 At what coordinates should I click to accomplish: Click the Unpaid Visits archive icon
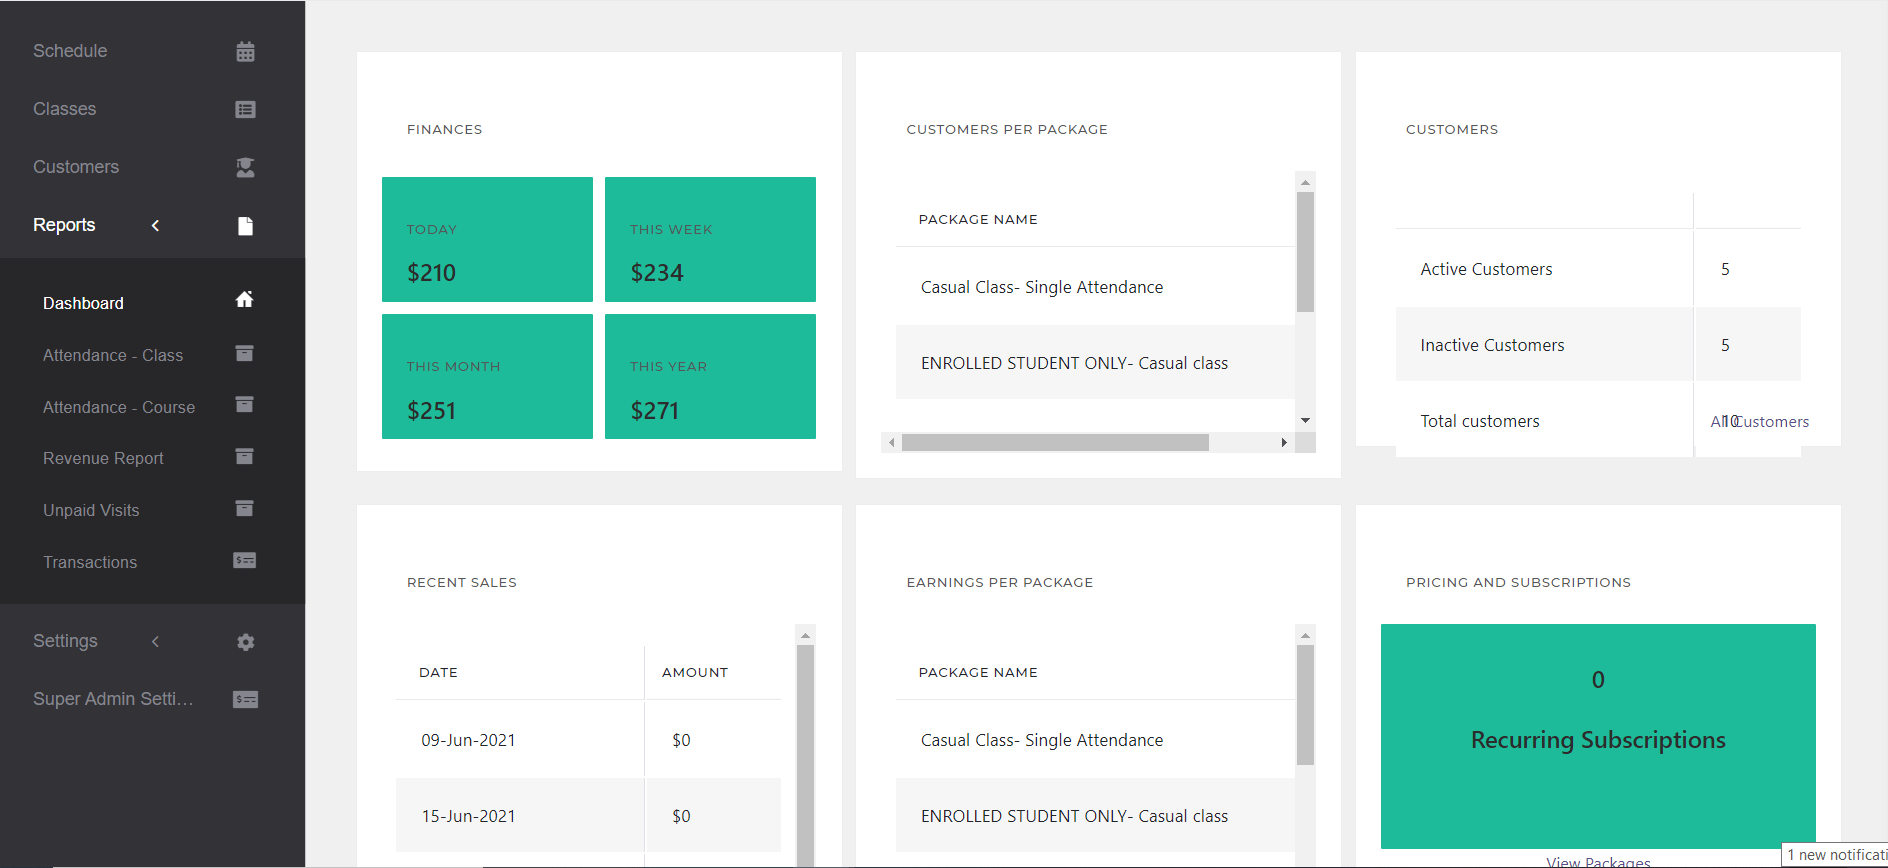tap(244, 509)
